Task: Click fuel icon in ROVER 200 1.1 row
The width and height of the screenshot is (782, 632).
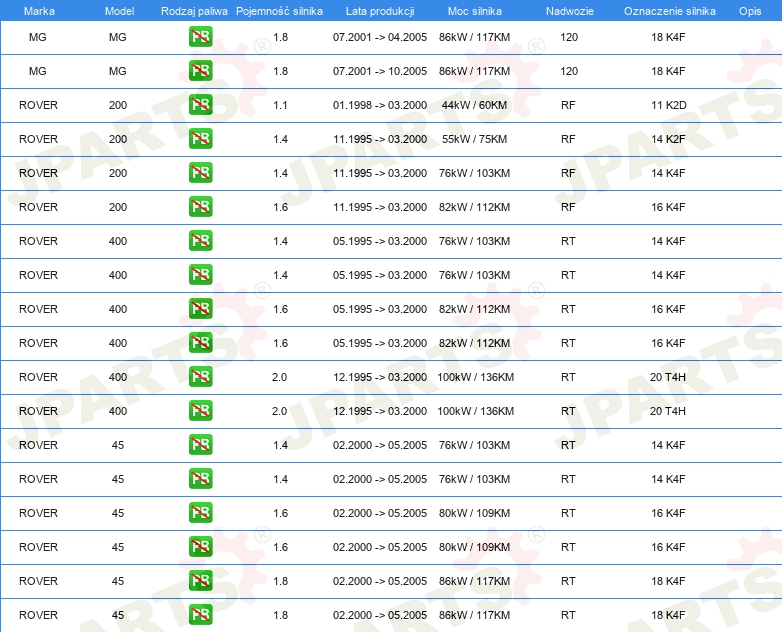Action: [200, 105]
